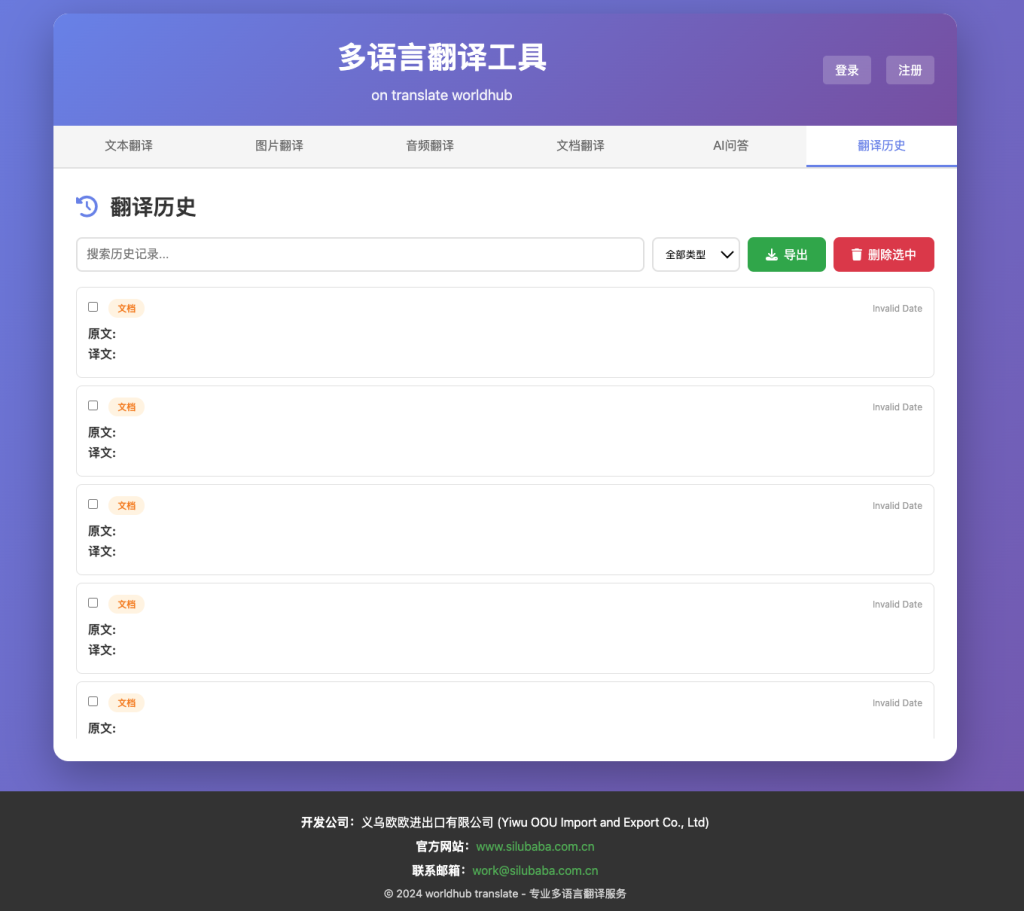Click the download icon on export button
This screenshot has width=1024, height=911.
tap(771, 255)
